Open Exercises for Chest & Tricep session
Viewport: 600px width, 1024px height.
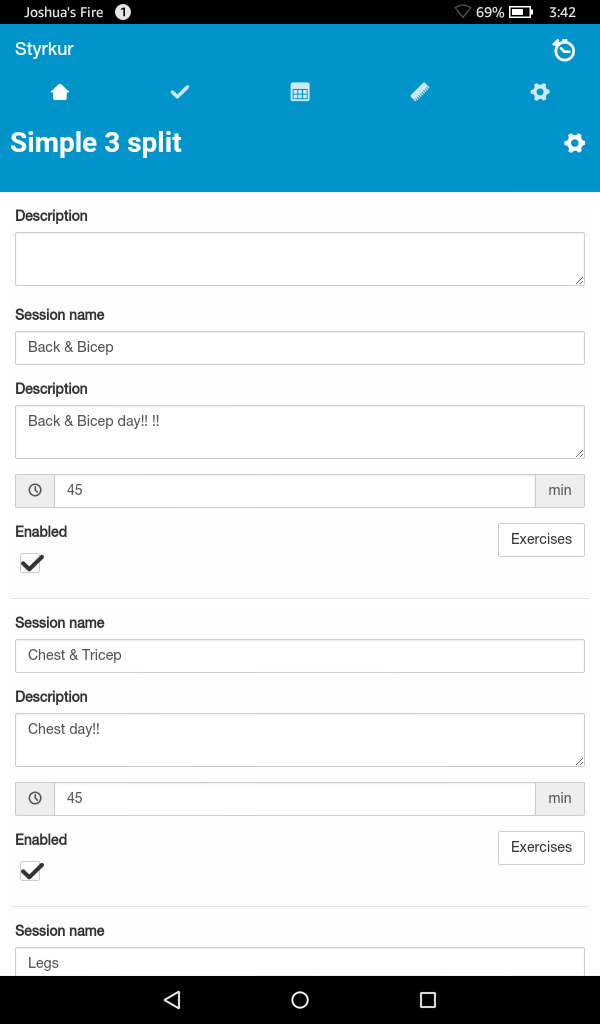(x=541, y=847)
